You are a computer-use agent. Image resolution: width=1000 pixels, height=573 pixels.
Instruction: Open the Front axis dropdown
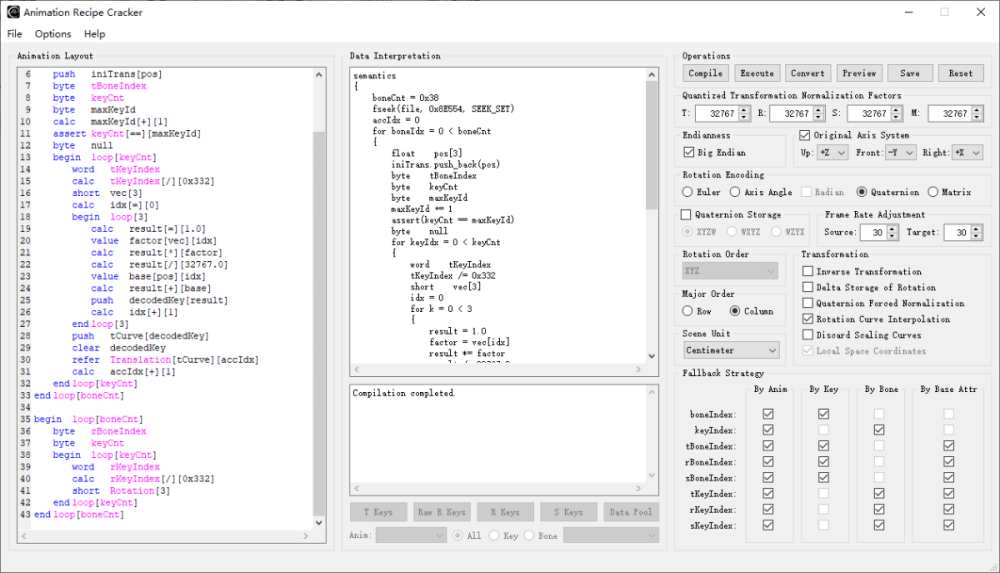point(901,153)
